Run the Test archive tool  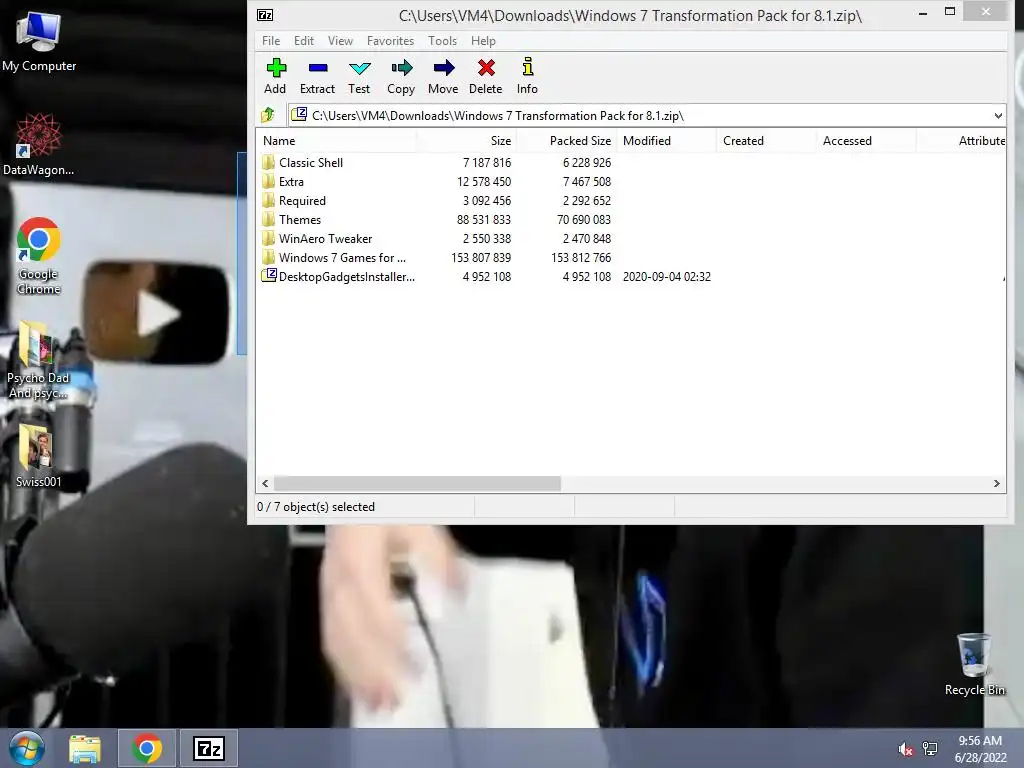[x=359, y=68]
